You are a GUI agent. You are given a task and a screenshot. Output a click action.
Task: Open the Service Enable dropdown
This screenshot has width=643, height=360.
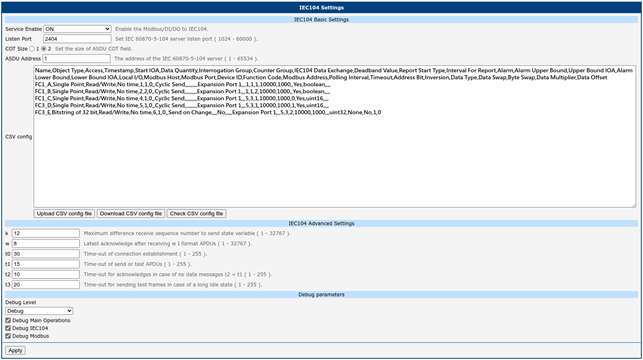[x=77, y=29]
